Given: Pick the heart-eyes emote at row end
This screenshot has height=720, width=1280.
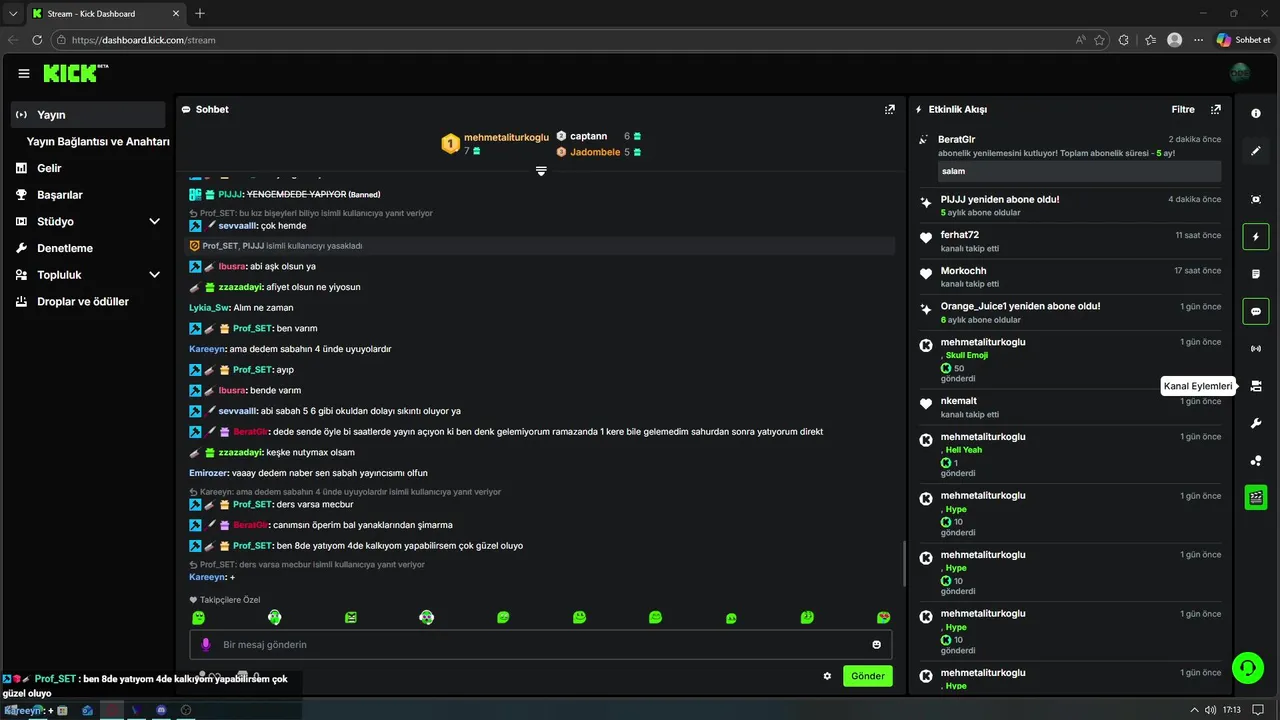Looking at the screenshot, I should 883,617.
